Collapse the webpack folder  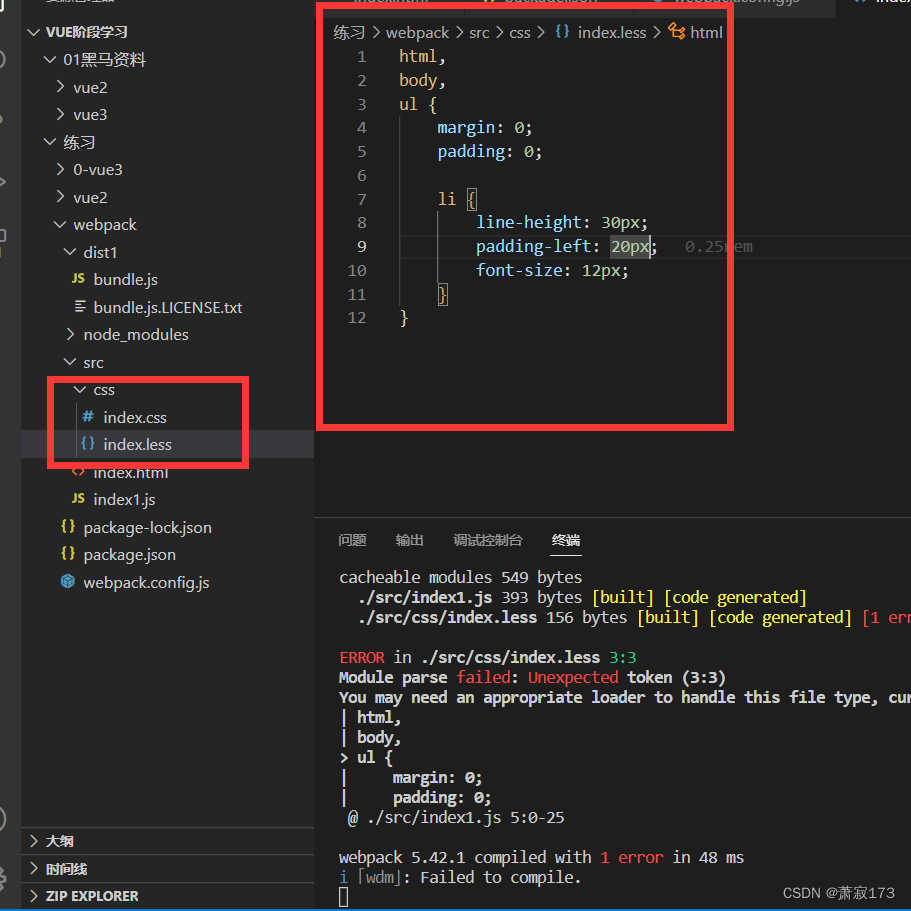point(60,225)
